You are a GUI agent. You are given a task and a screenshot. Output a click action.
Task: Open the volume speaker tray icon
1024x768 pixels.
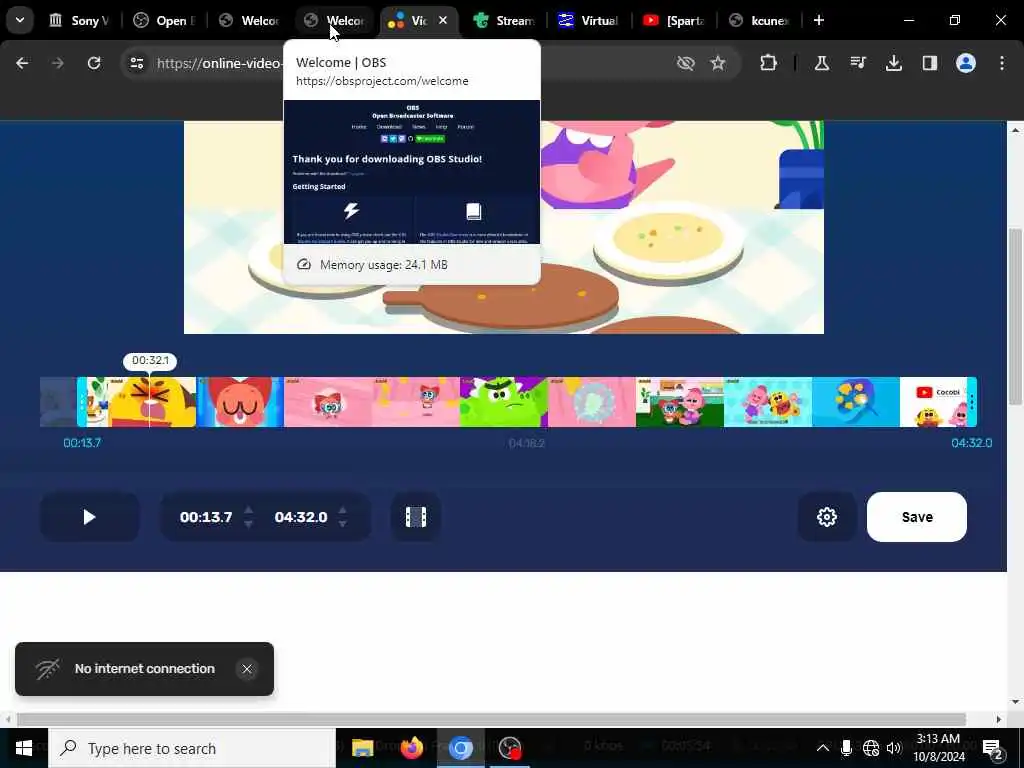[893, 748]
